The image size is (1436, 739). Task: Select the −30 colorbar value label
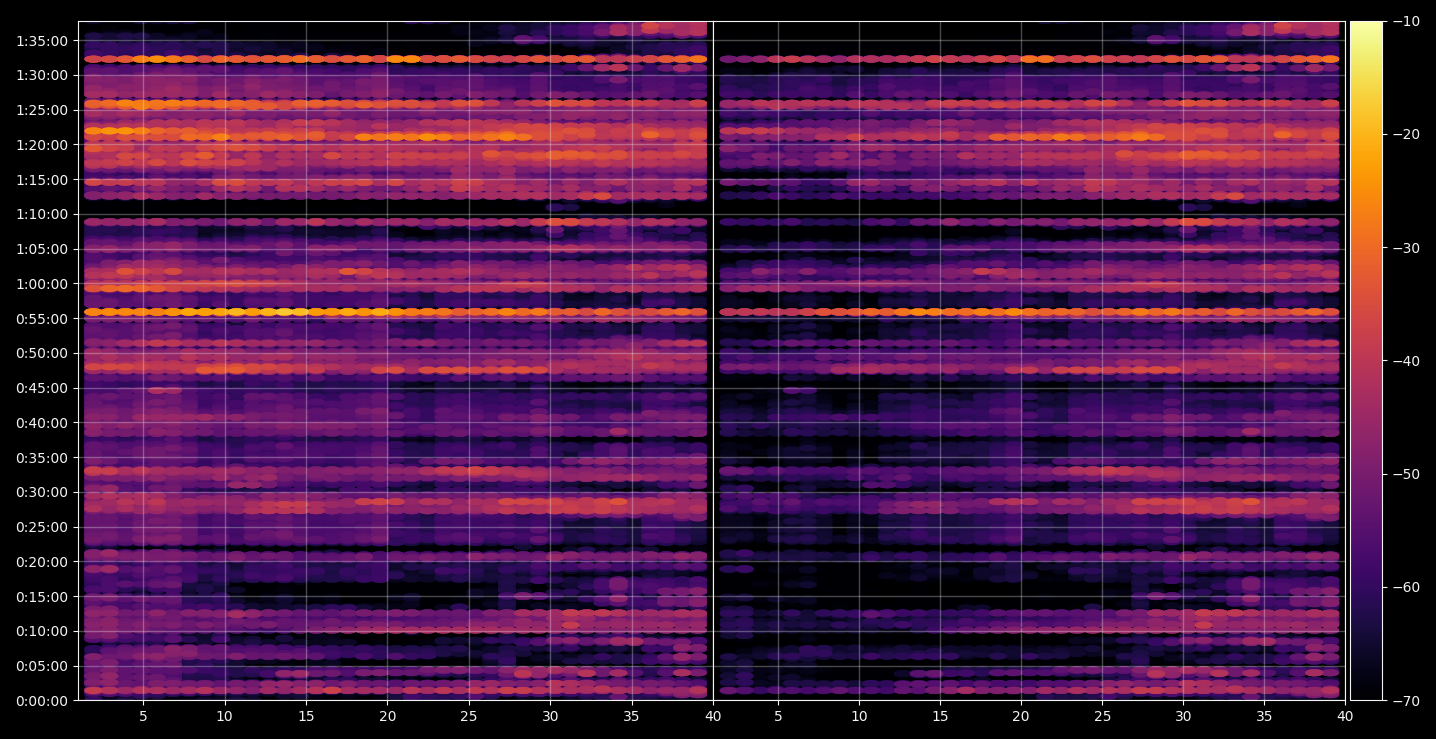point(1406,248)
